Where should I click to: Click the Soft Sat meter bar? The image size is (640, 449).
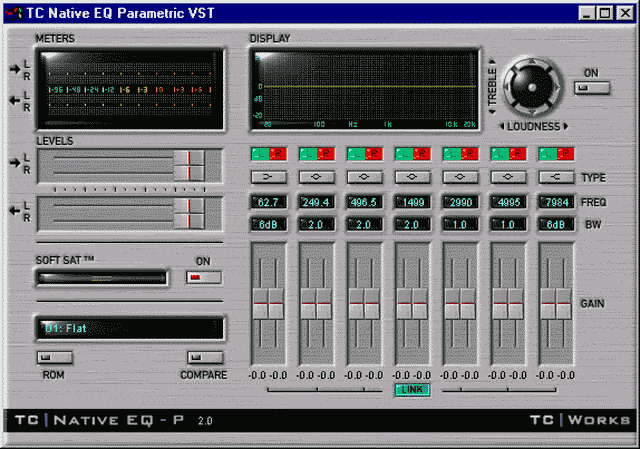click(102, 278)
